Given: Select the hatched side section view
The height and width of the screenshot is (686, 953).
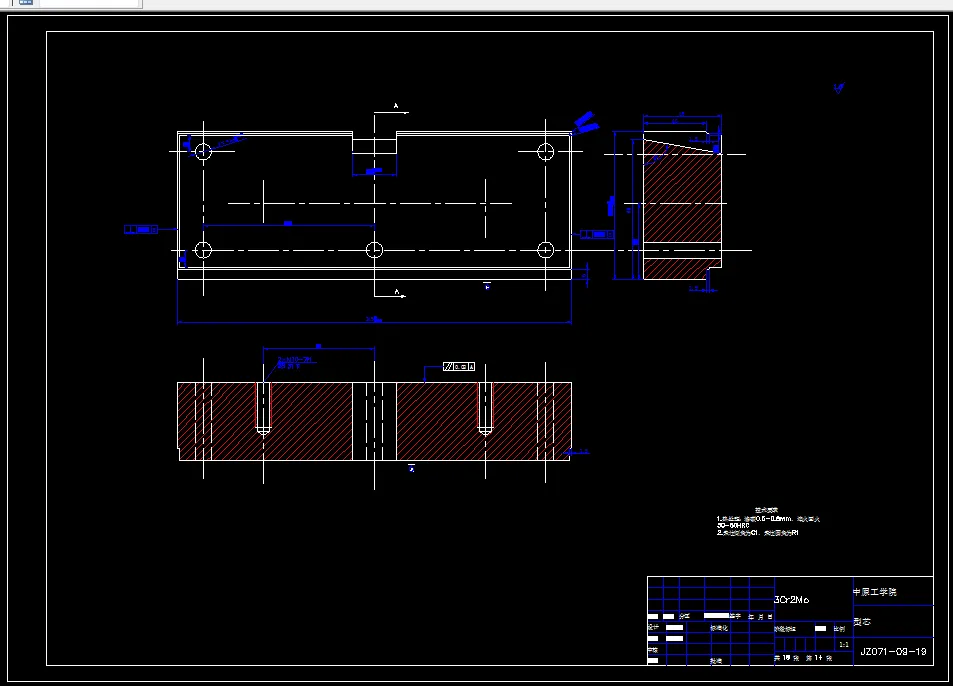Looking at the screenshot, I should click(682, 205).
